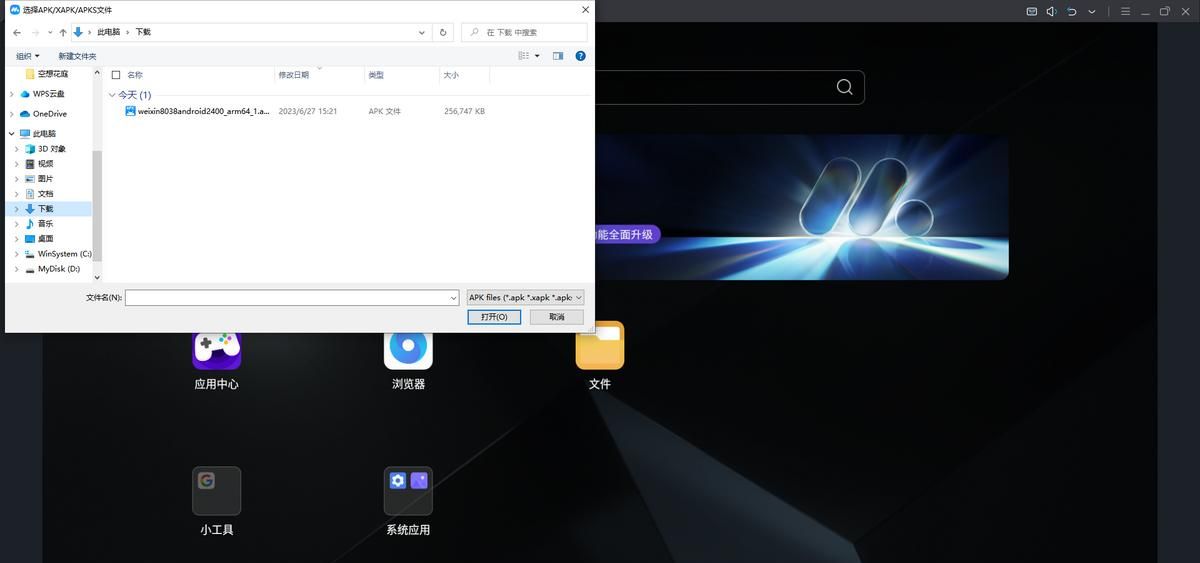Sort by 名称 column
This screenshot has height=563, width=1200.
click(135, 75)
